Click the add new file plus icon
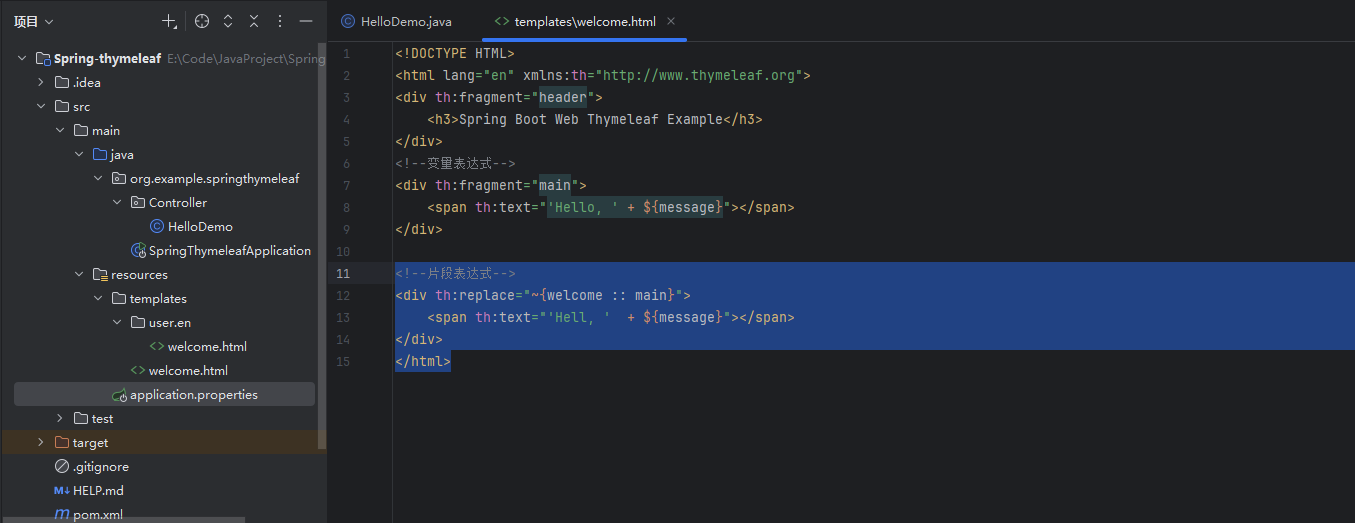Image resolution: width=1355 pixels, height=523 pixels. tap(169, 21)
